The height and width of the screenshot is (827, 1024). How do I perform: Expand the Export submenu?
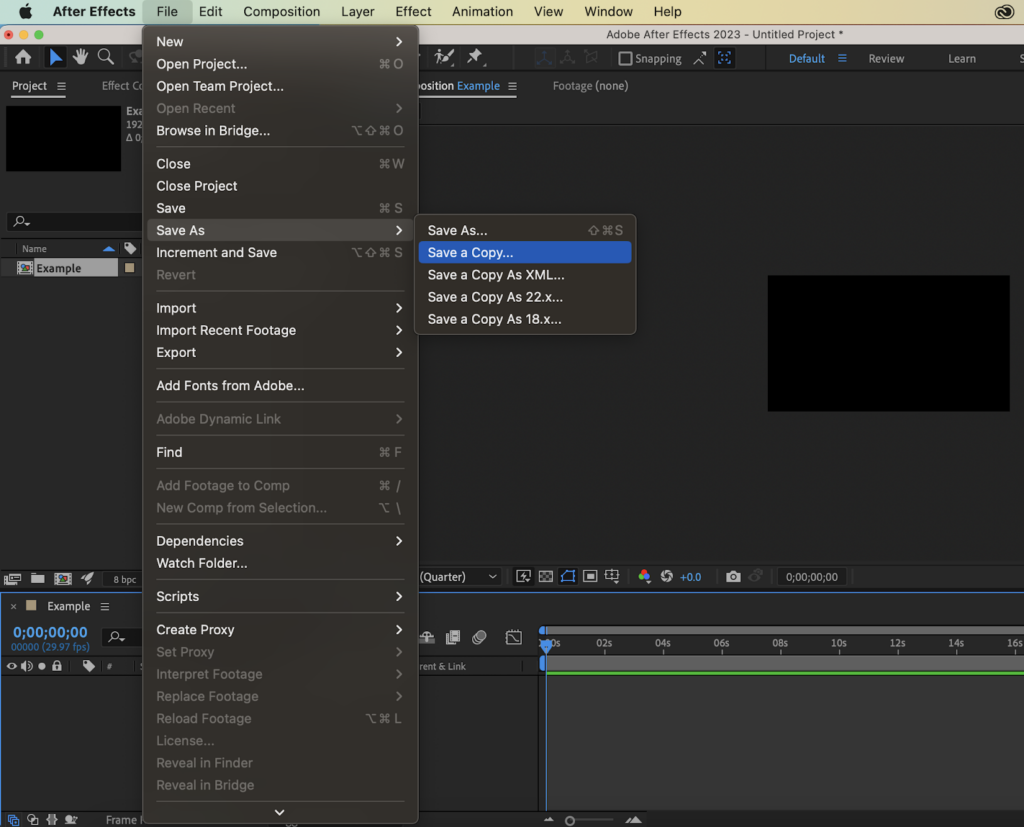click(x=280, y=353)
